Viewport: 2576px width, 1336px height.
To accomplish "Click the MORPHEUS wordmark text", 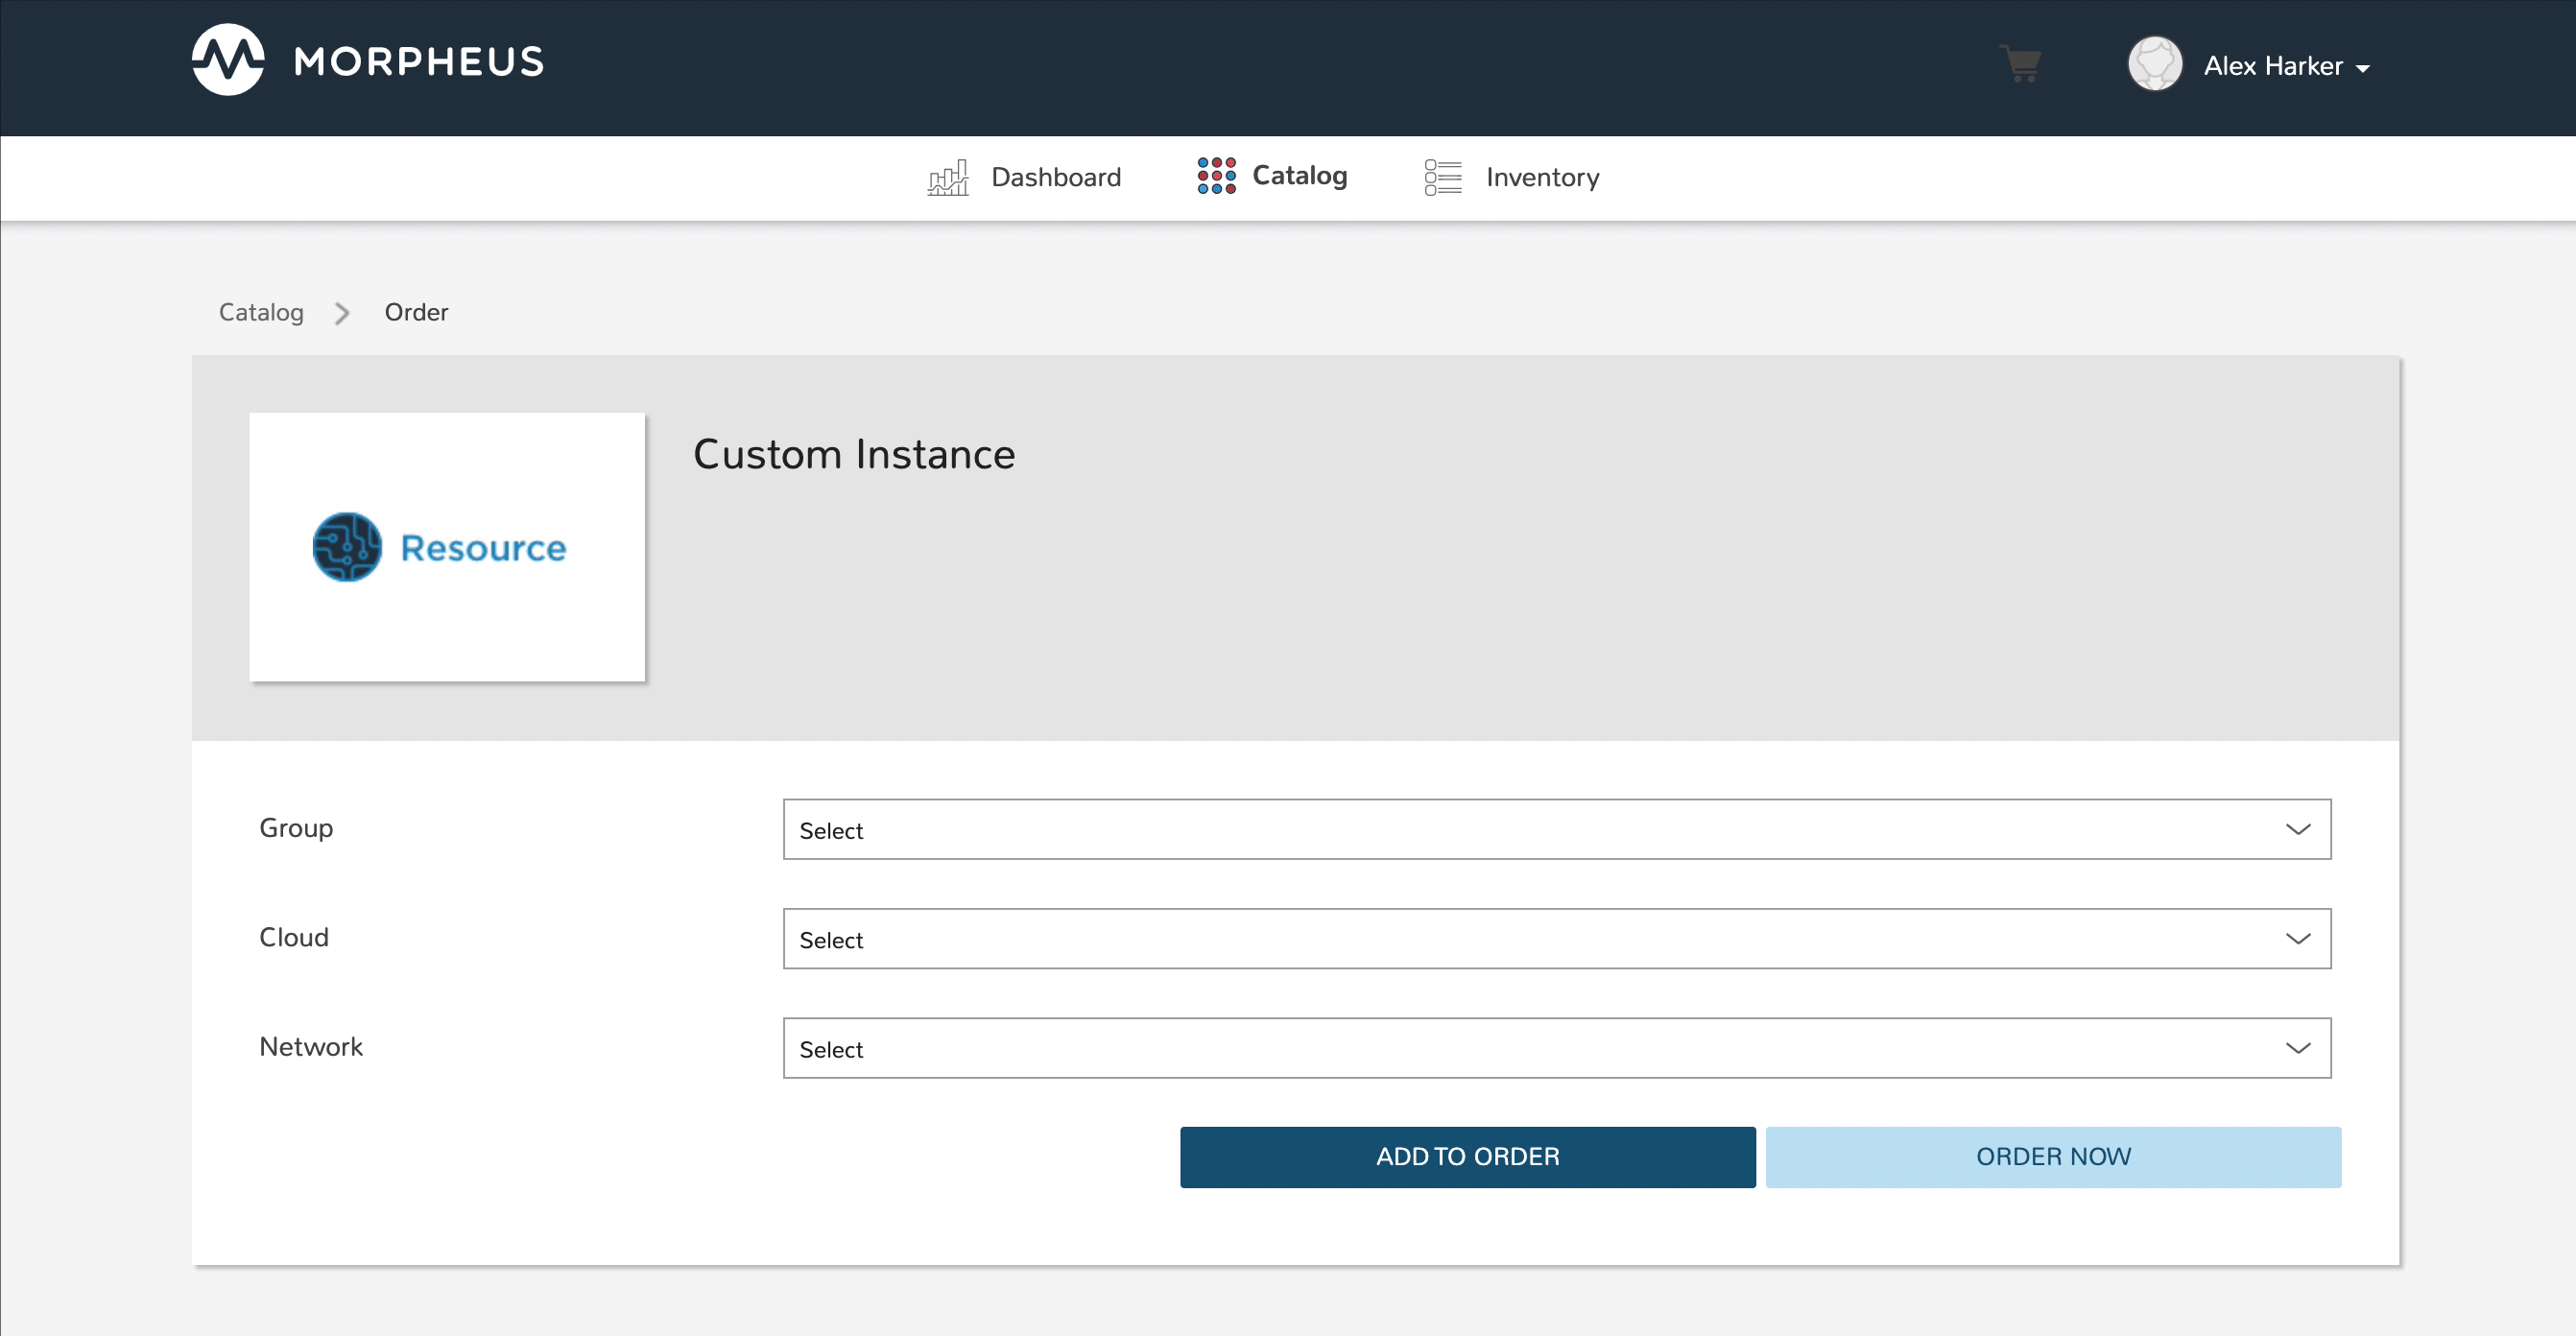I will tap(419, 62).
